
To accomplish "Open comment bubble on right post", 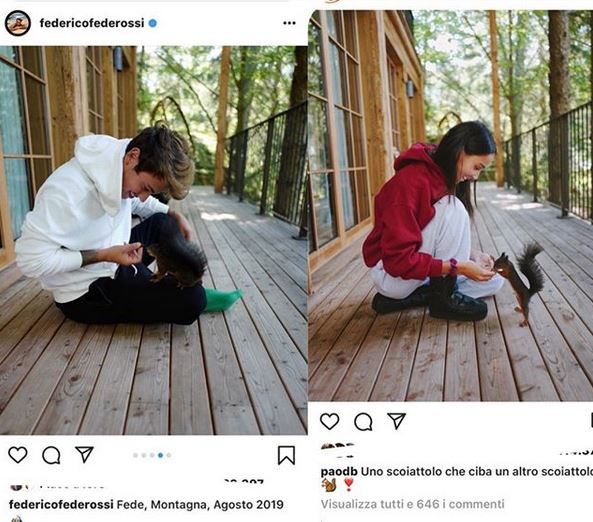I will [363, 422].
